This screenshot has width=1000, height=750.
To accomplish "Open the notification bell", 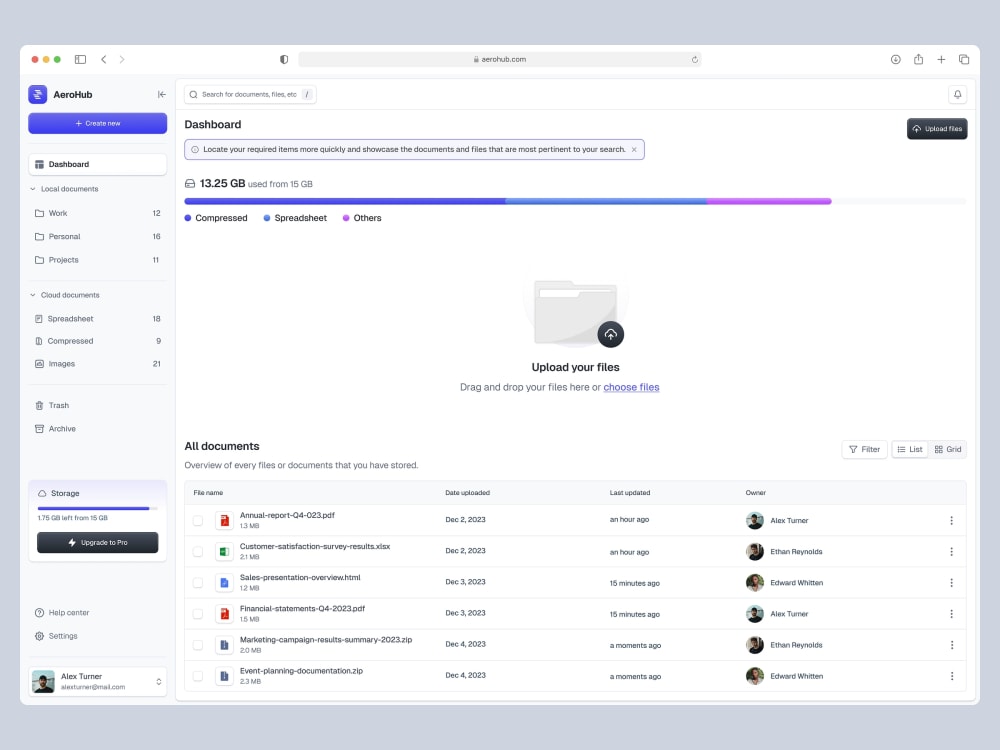I will (957, 93).
